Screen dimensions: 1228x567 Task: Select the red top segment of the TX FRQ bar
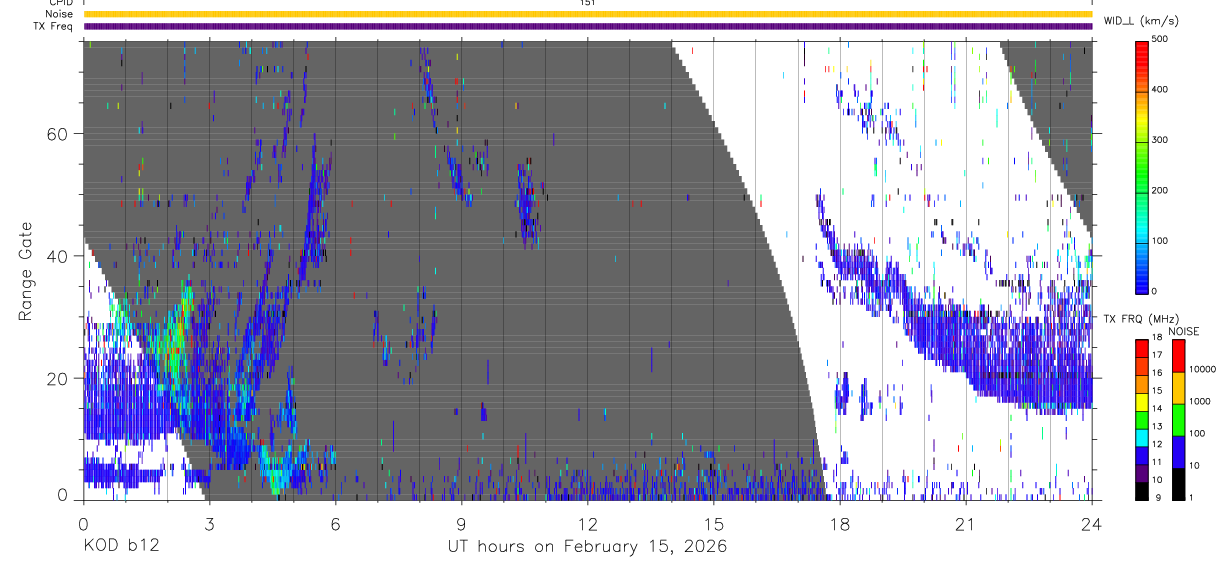click(x=1142, y=348)
